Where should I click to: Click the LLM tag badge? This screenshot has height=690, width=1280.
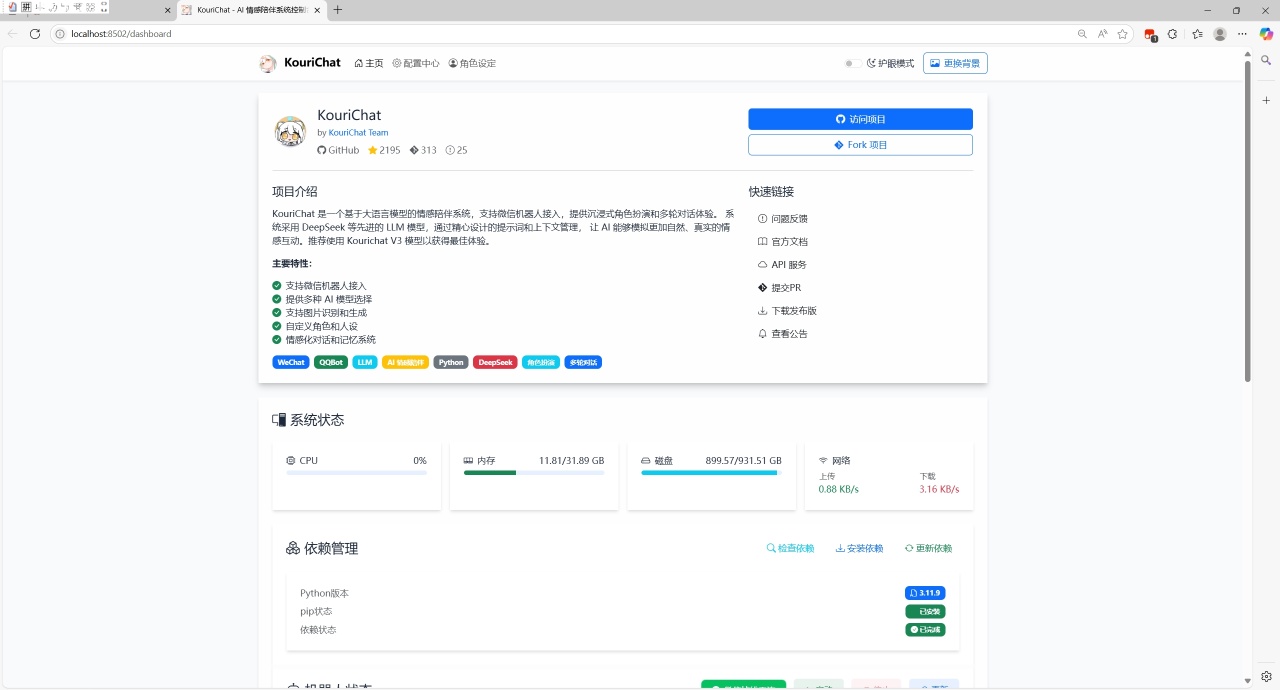(365, 362)
